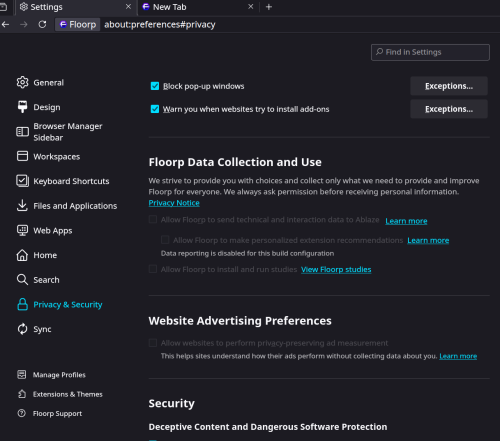The height and width of the screenshot is (441, 500).
Task: Open View Floorp studies link
Action: pyautogui.click(x=336, y=269)
